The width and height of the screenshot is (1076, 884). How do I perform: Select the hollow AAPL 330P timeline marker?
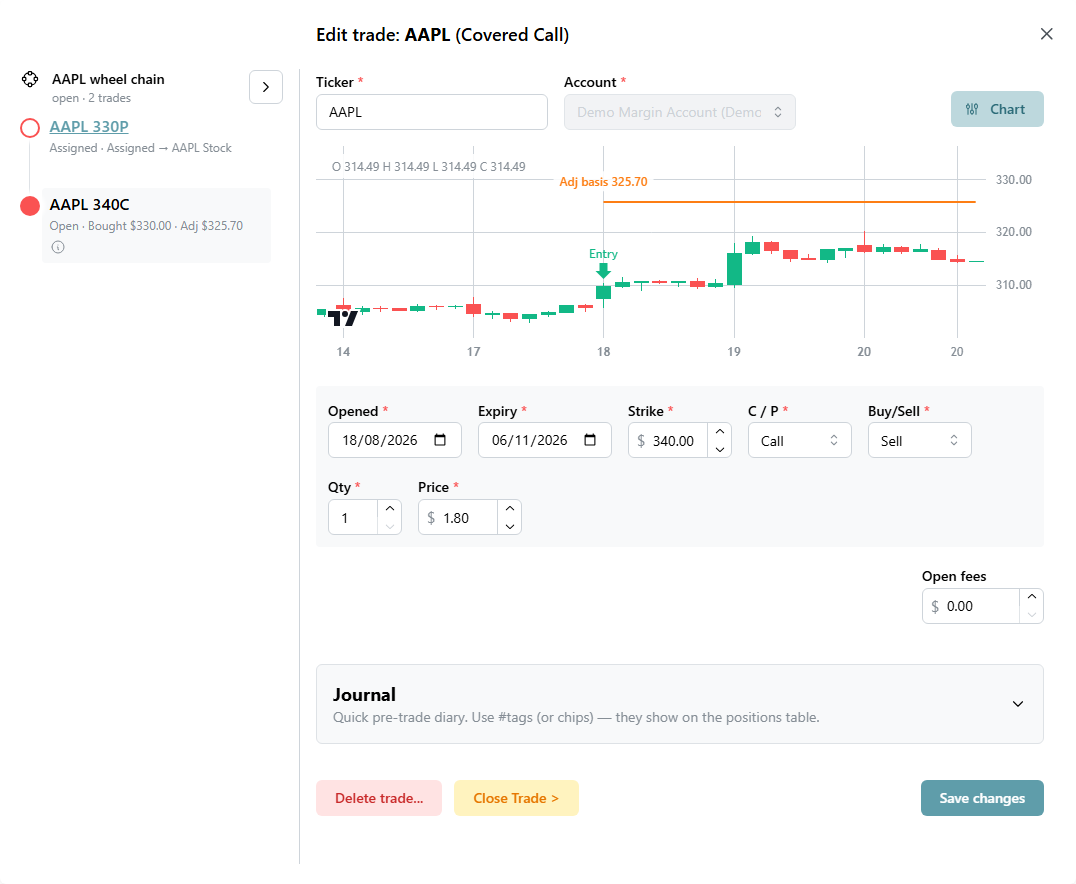[x=30, y=128]
